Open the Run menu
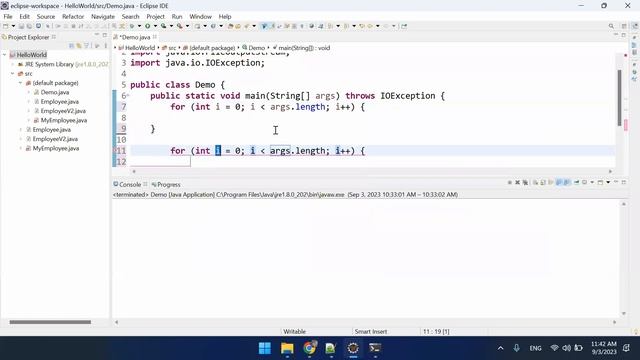This screenshot has width=640, height=360. (177, 16)
